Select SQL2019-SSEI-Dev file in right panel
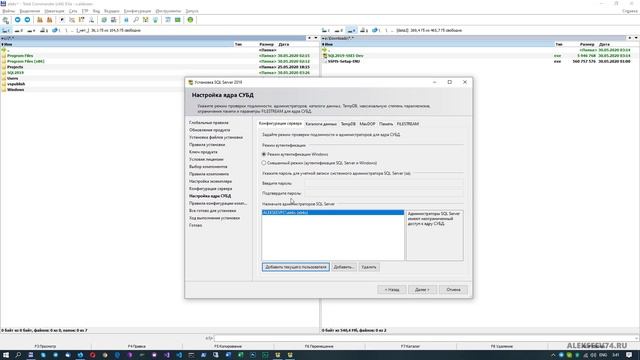 pos(345,56)
